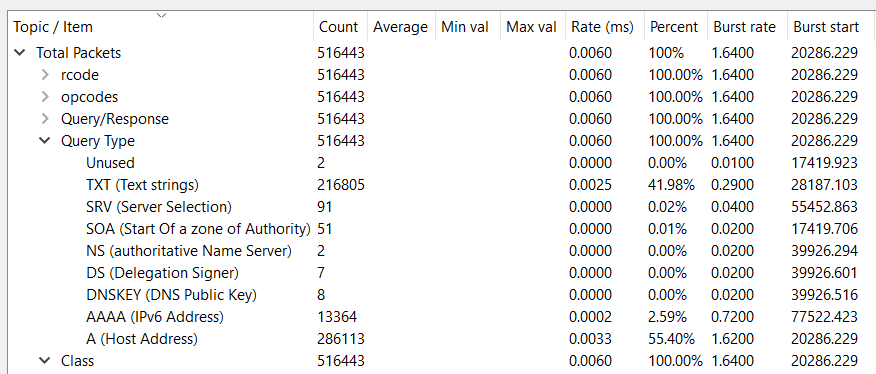Click burst start value 28187.103
The width and height of the screenshot is (876, 374).
[824, 185]
